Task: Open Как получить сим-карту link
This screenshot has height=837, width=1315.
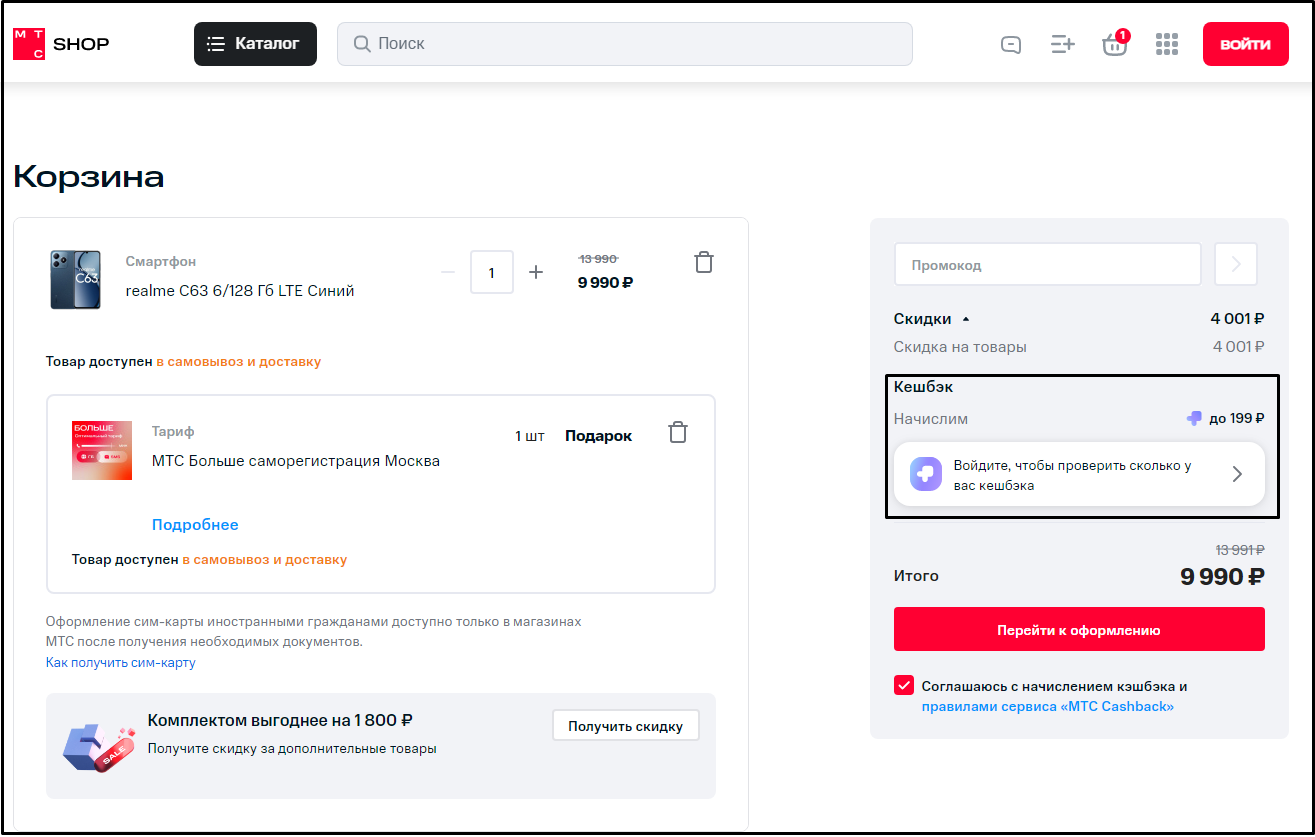Action: tap(121, 663)
